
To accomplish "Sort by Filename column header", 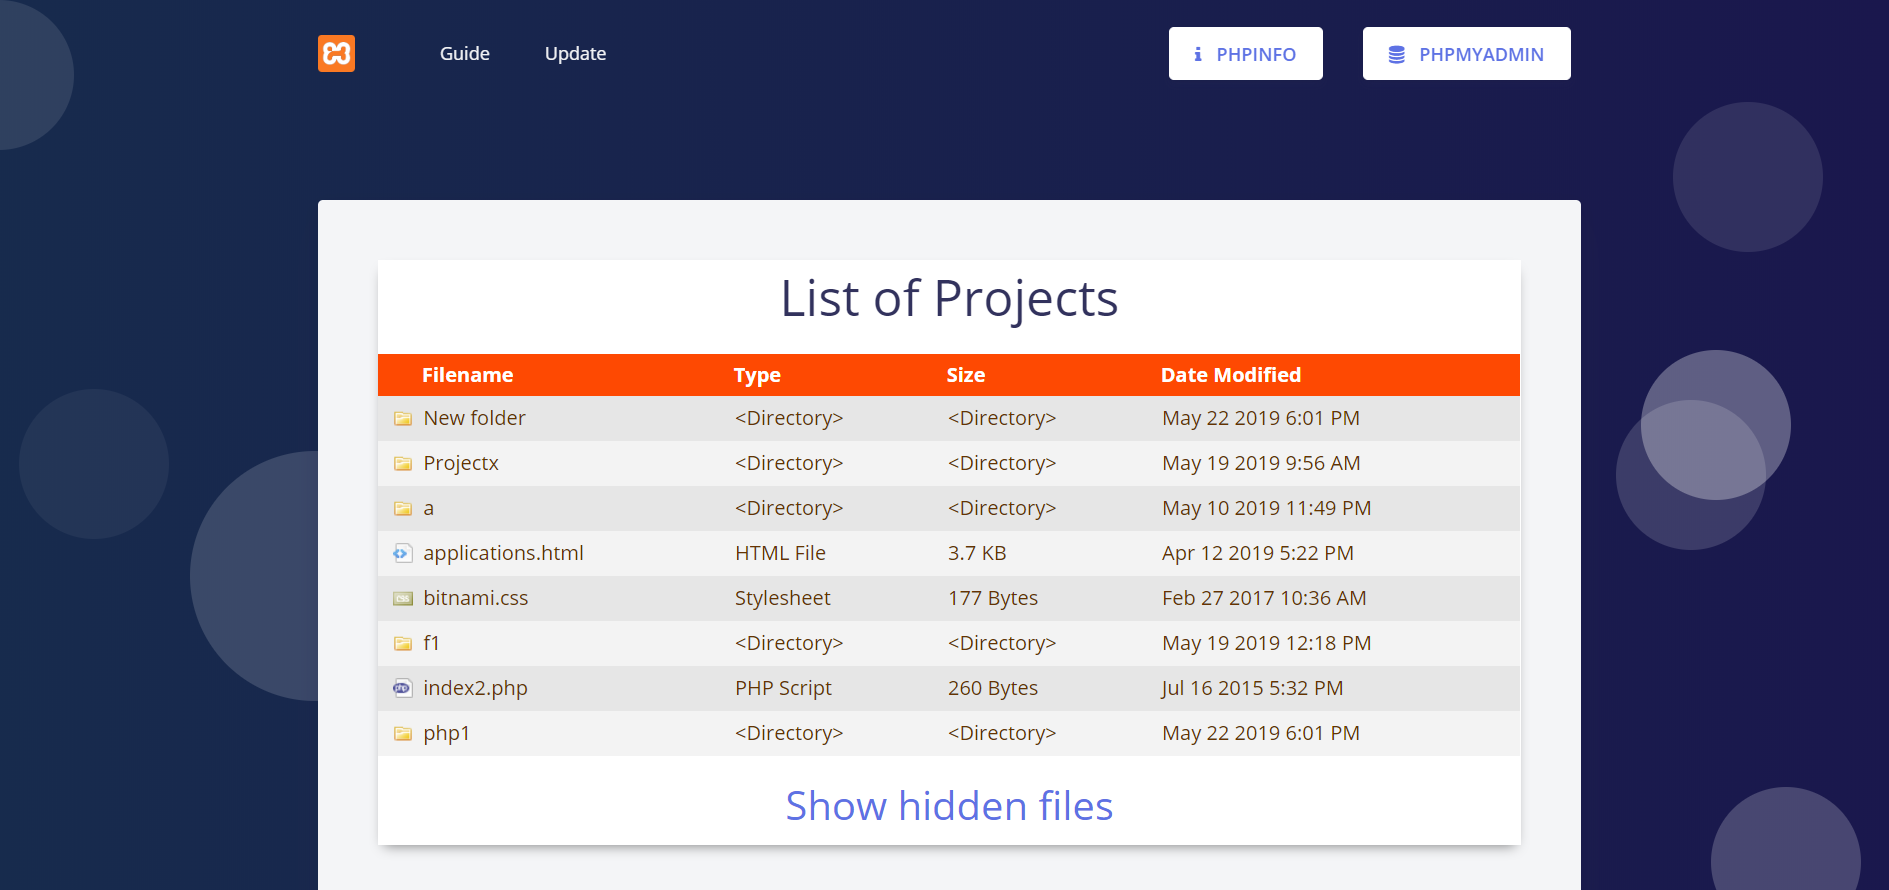I will coord(467,375).
